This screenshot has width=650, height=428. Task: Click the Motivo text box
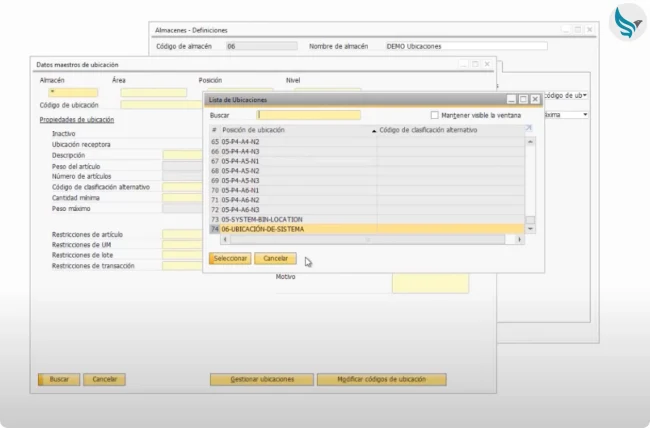(430, 283)
